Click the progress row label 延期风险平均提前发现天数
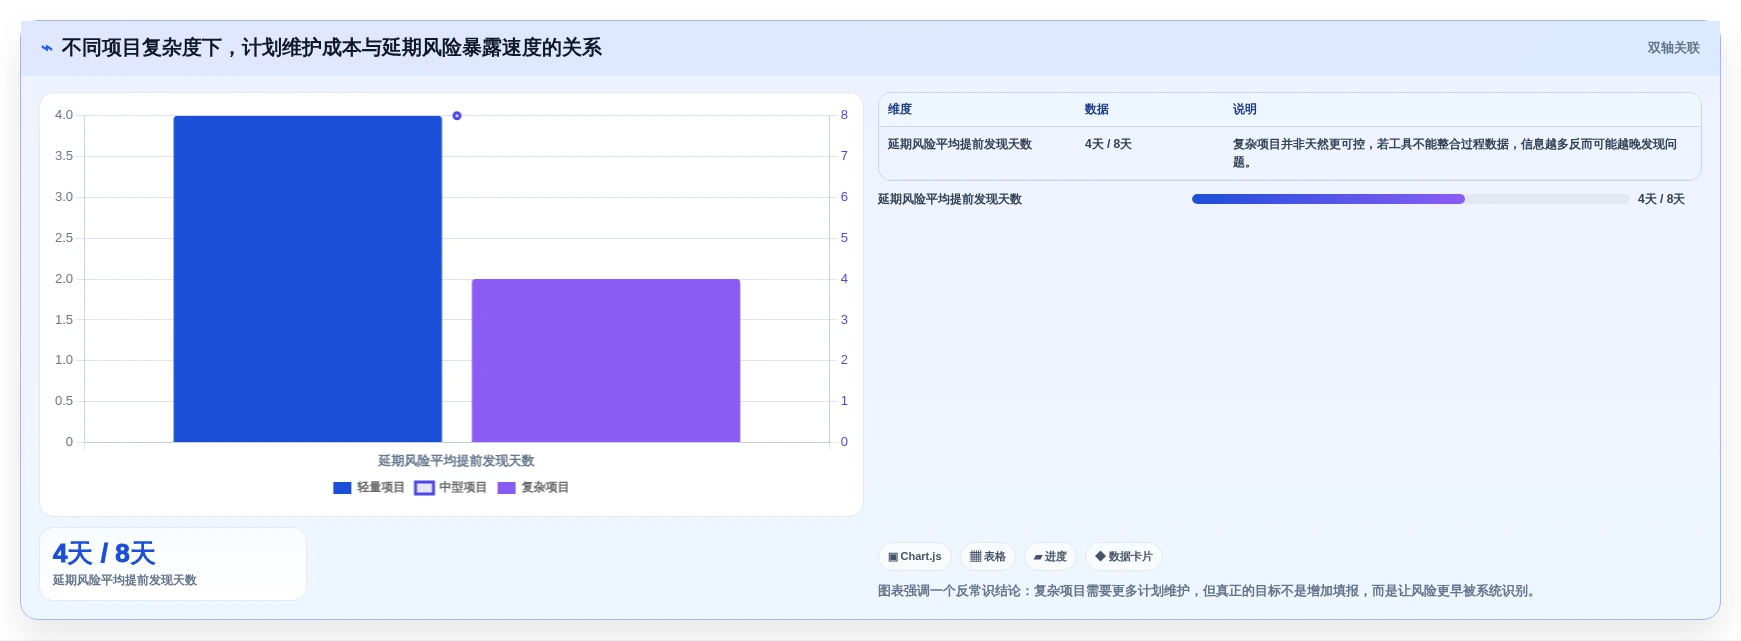Image resolution: width=1741 pixels, height=641 pixels. tap(950, 200)
